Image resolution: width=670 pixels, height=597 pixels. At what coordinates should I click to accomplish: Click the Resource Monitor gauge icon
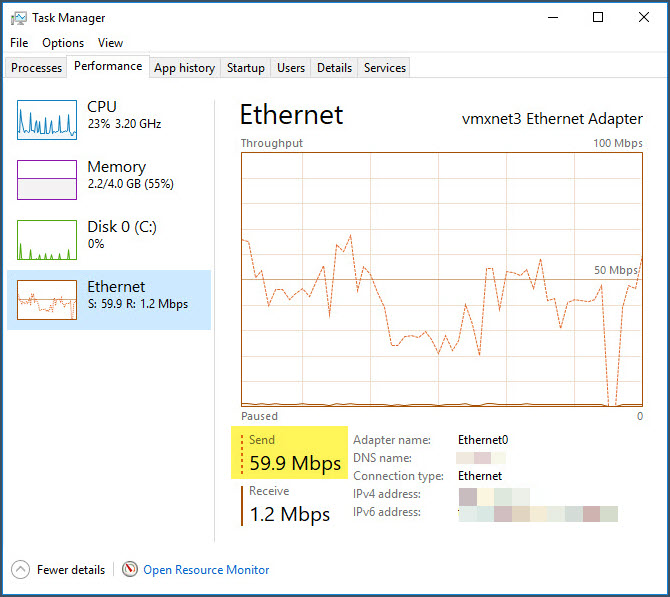click(x=130, y=570)
